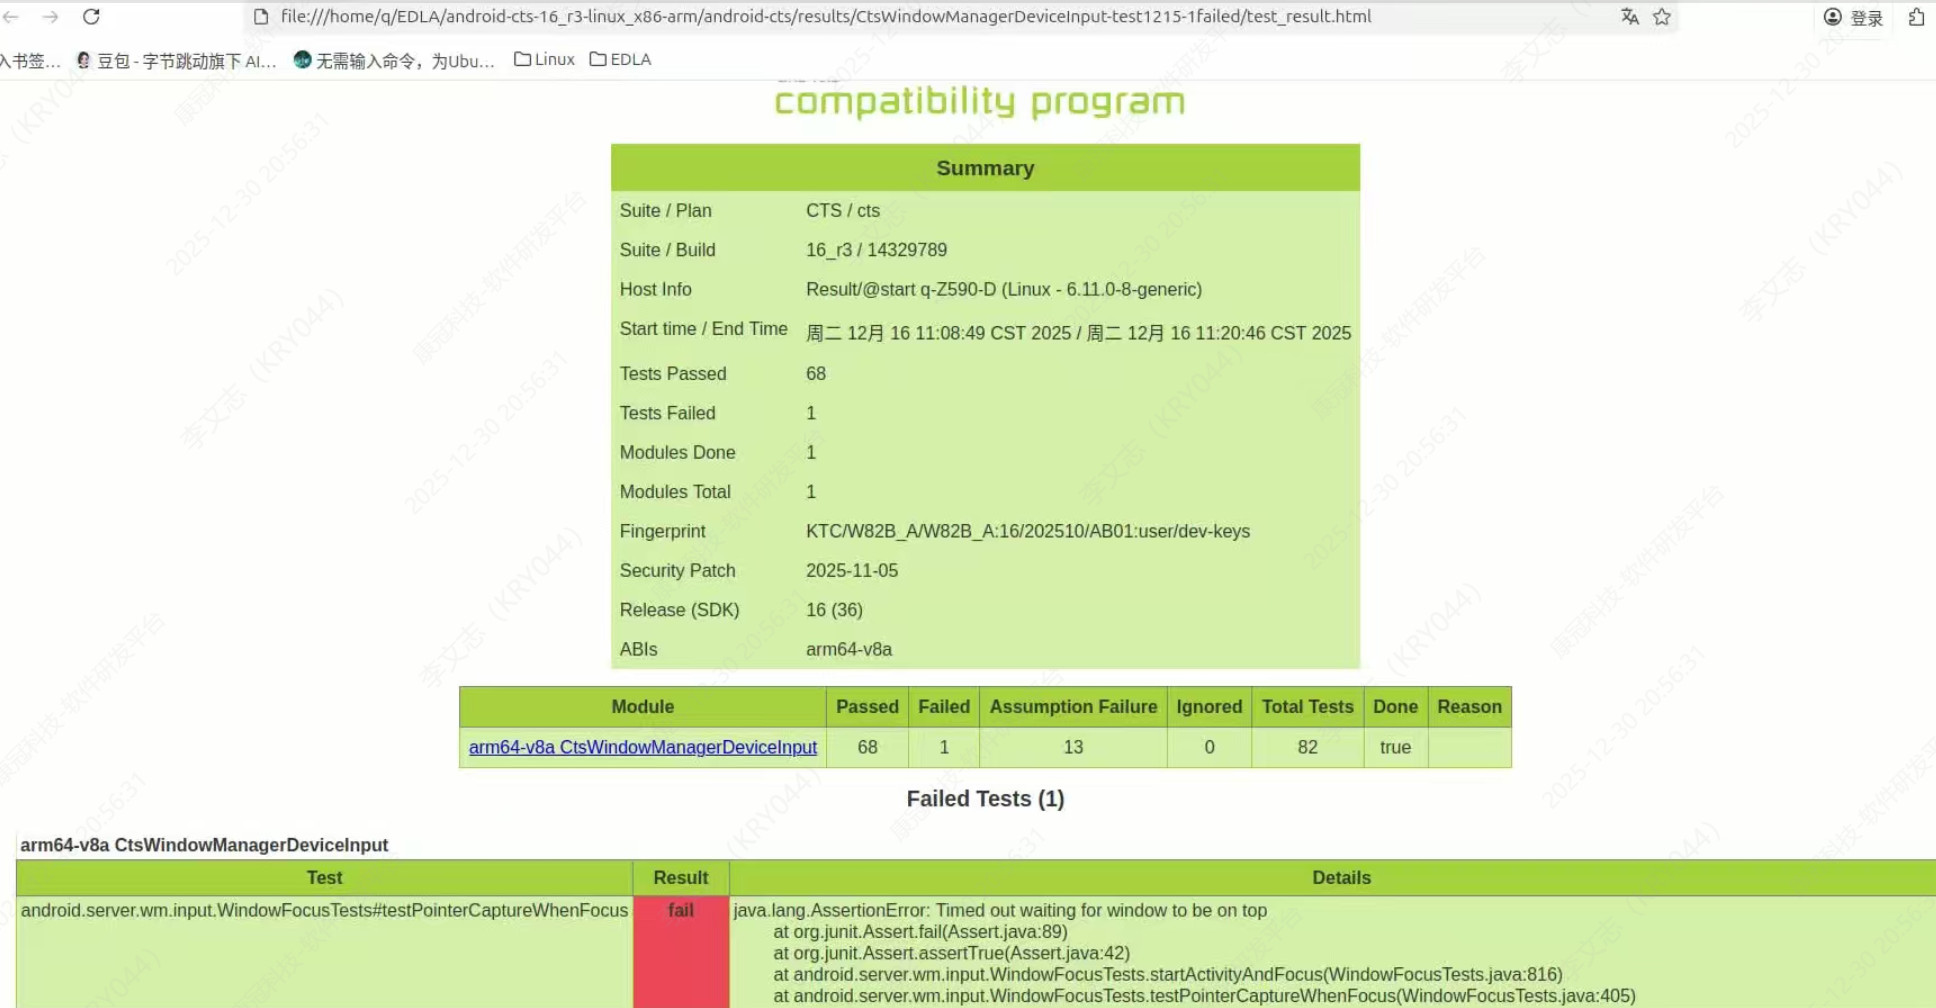
Task: Click the Result column header
Action: point(681,878)
